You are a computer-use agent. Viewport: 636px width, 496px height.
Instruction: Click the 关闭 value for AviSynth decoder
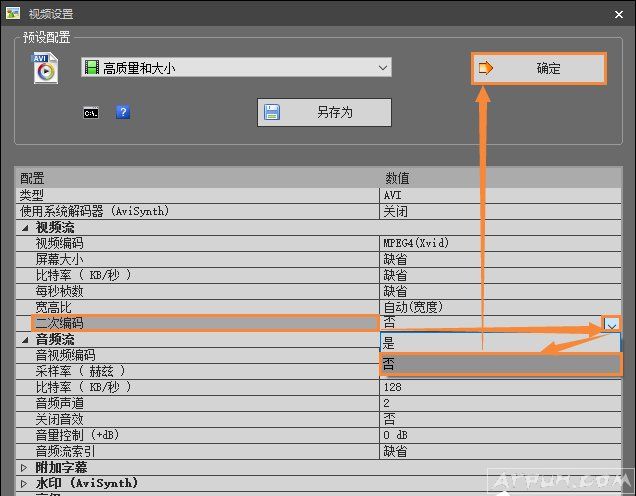[x=500, y=212]
